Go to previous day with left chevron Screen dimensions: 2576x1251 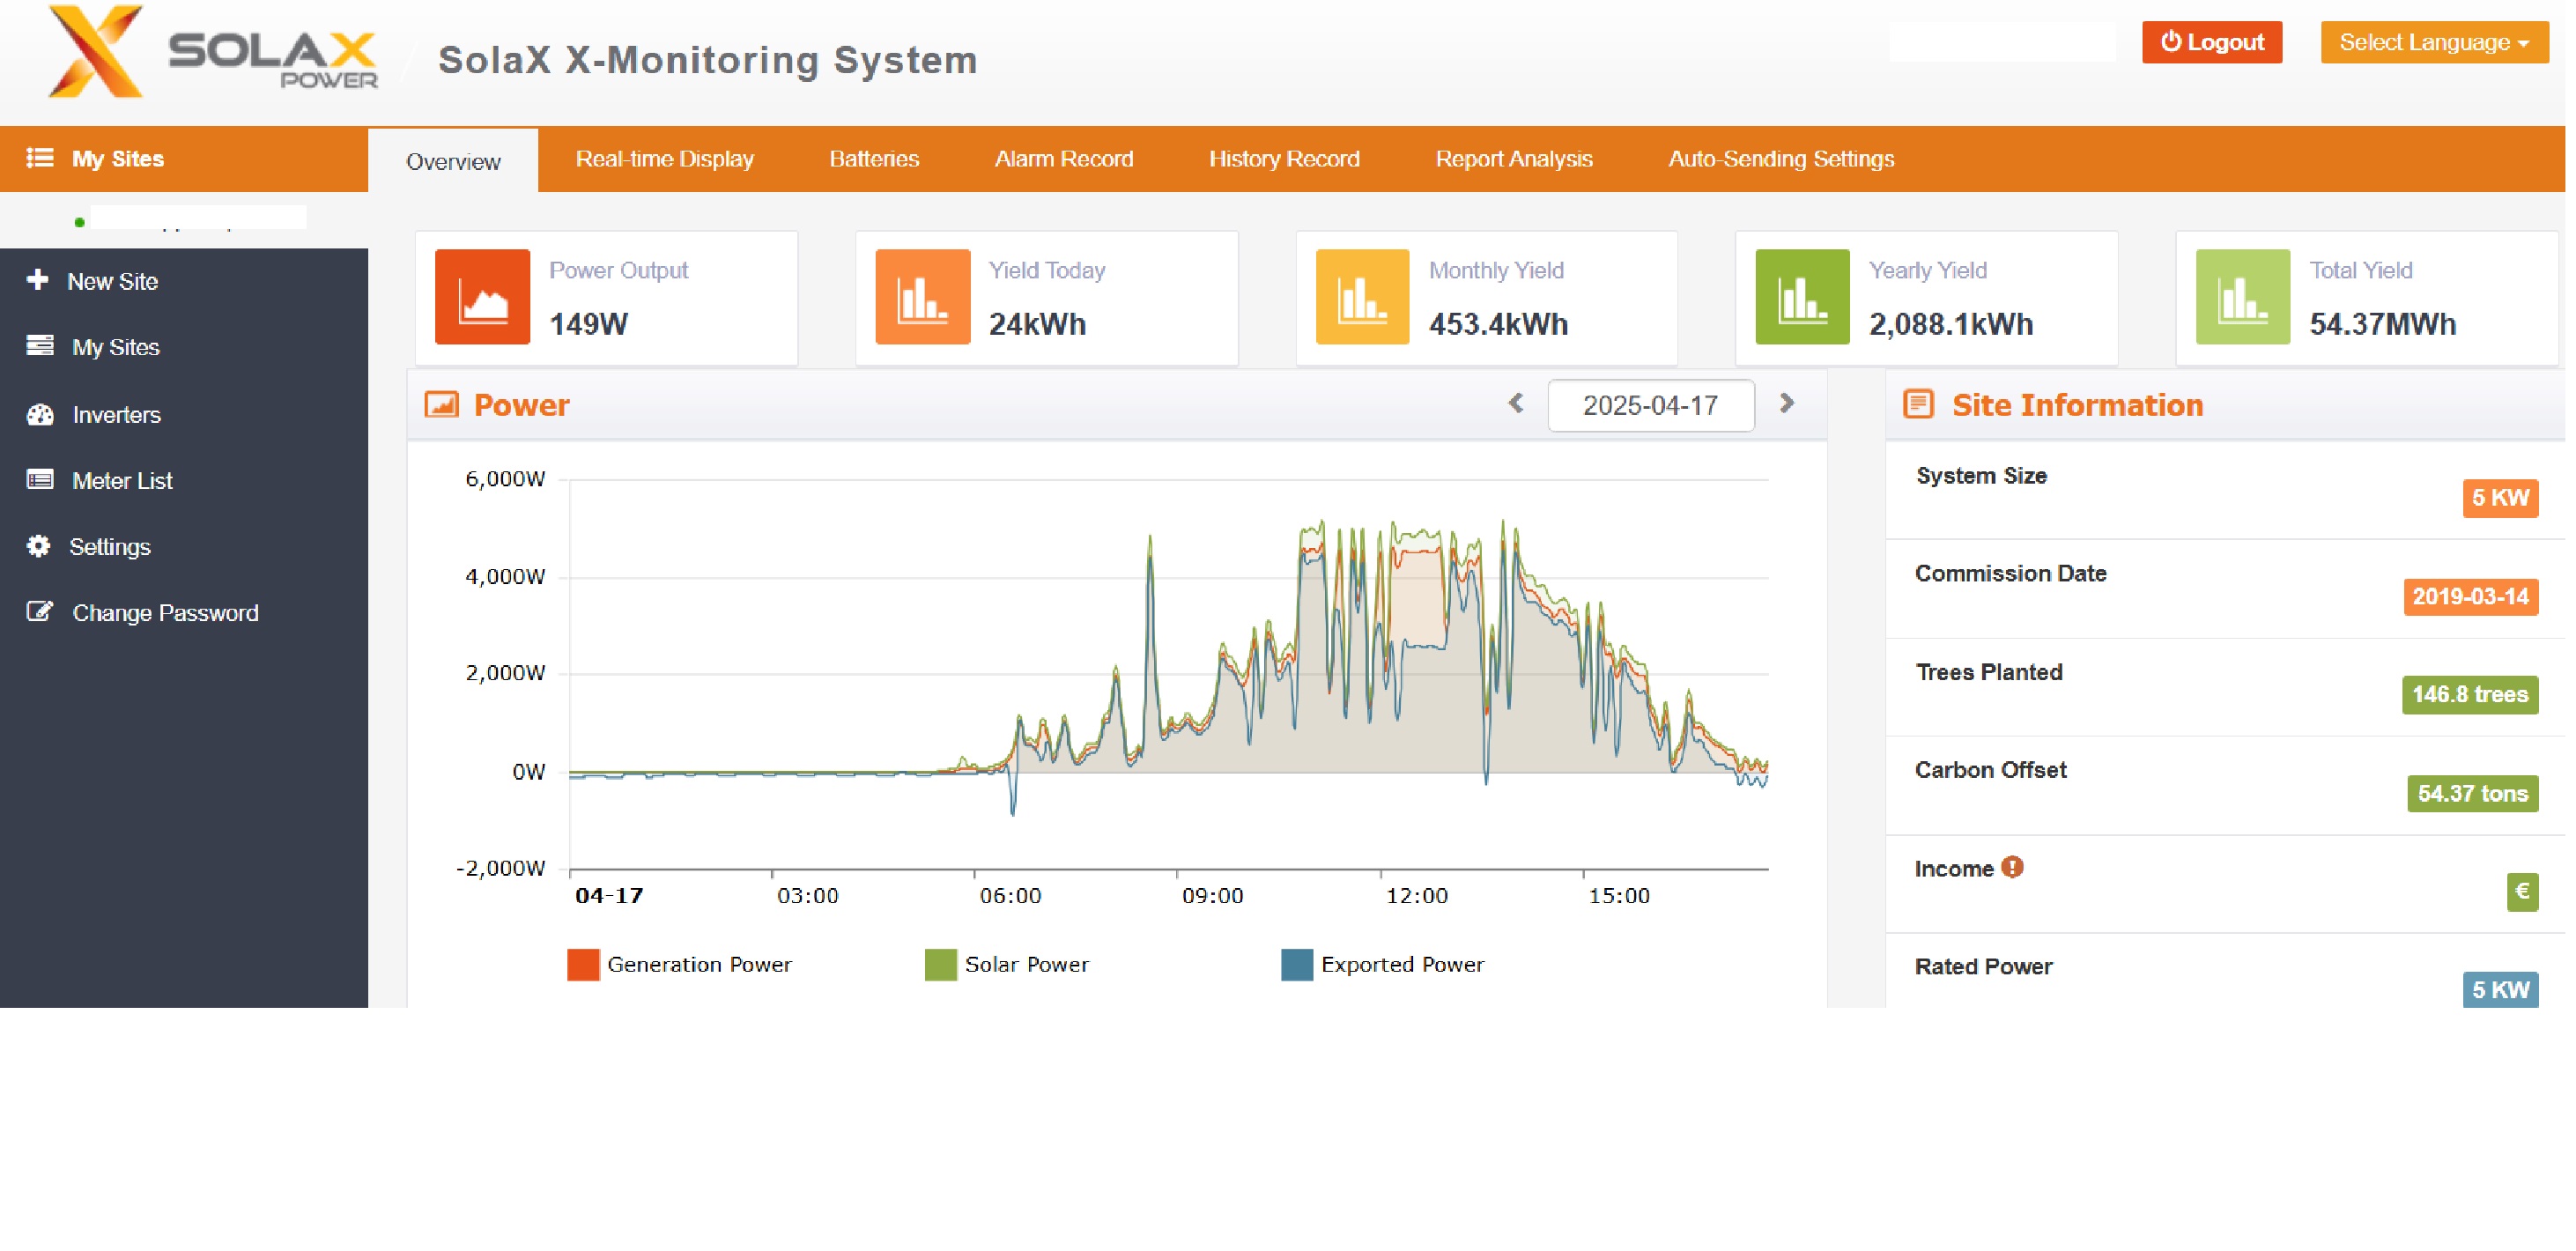(1516, 403)
